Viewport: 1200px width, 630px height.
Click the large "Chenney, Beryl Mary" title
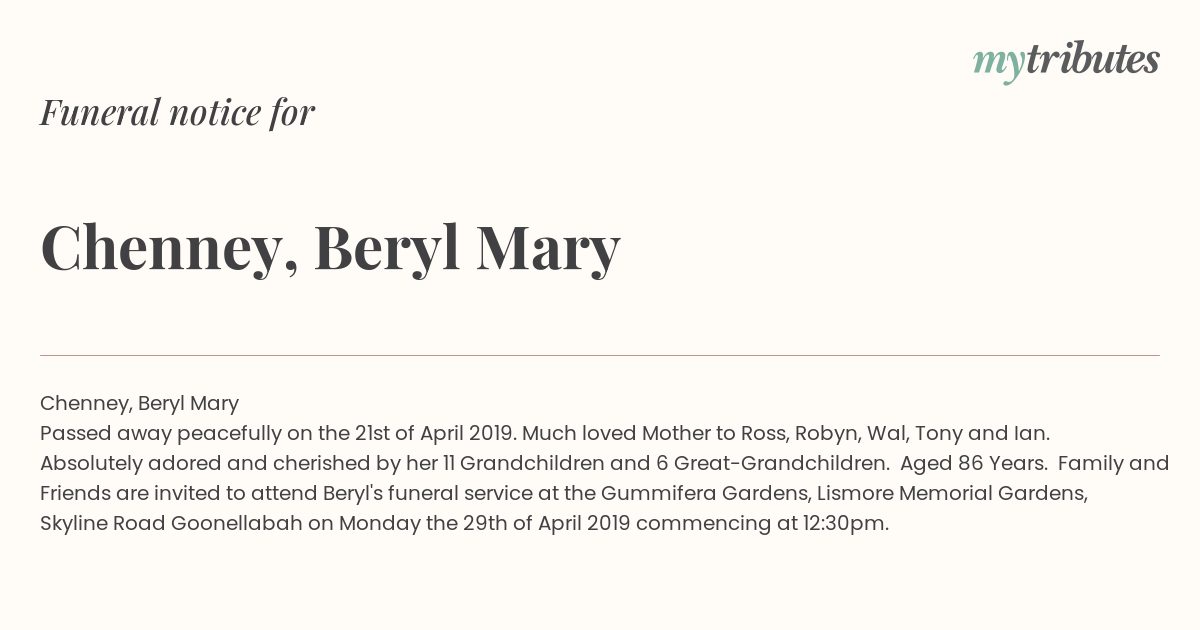click(x=330, y=248)
